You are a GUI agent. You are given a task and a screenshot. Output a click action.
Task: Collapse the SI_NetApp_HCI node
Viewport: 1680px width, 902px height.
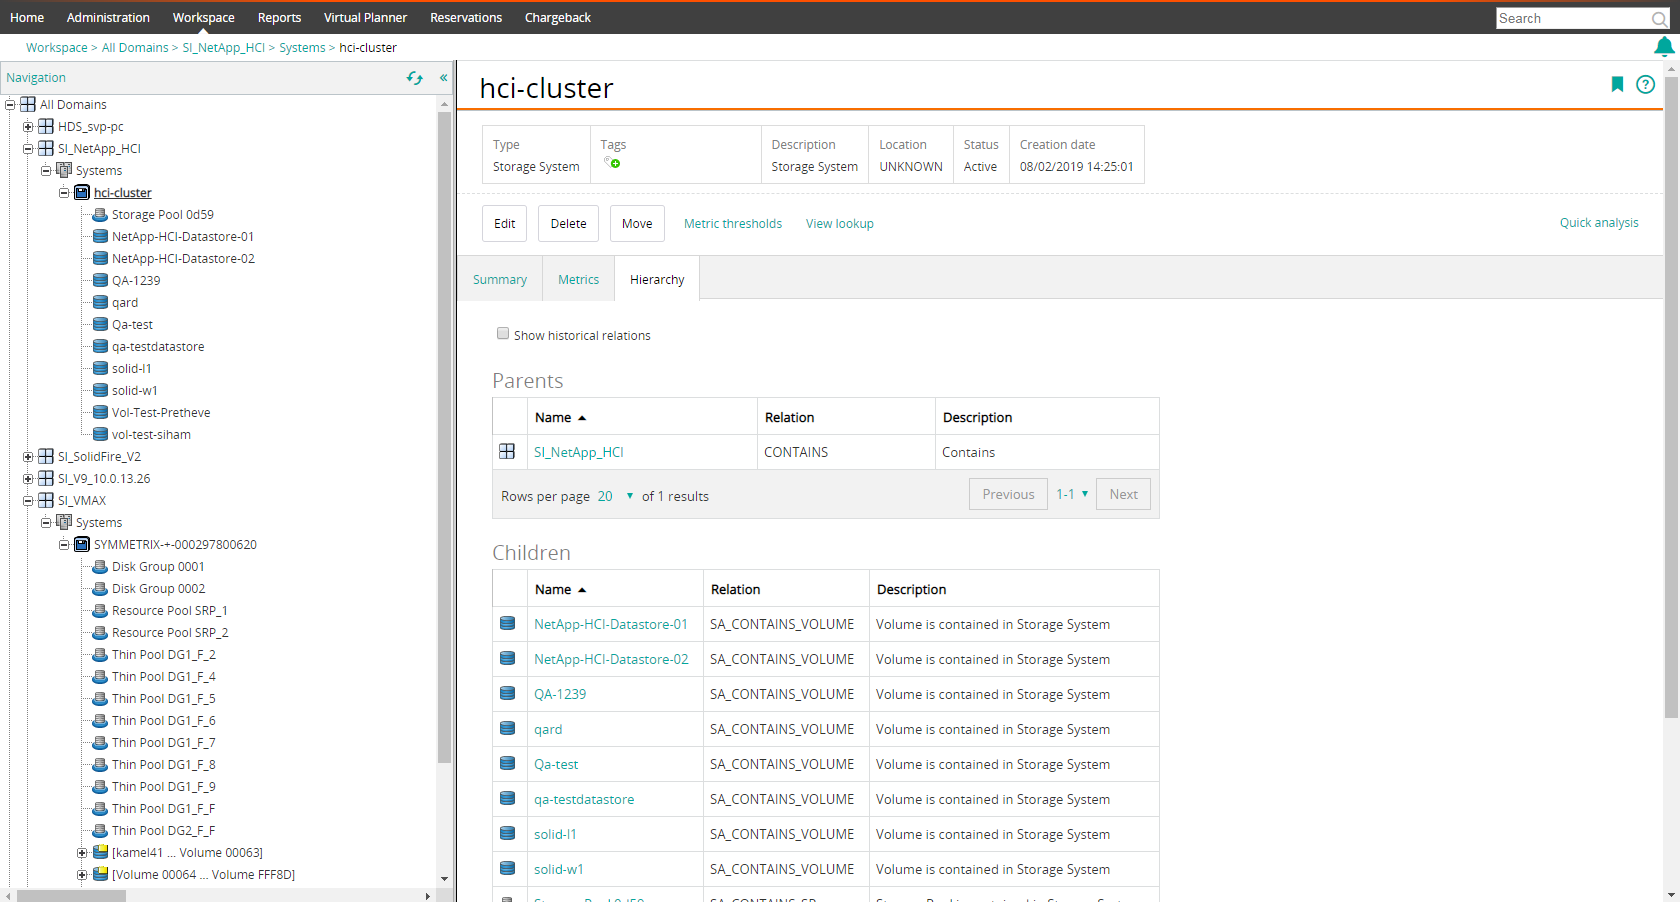28,148
